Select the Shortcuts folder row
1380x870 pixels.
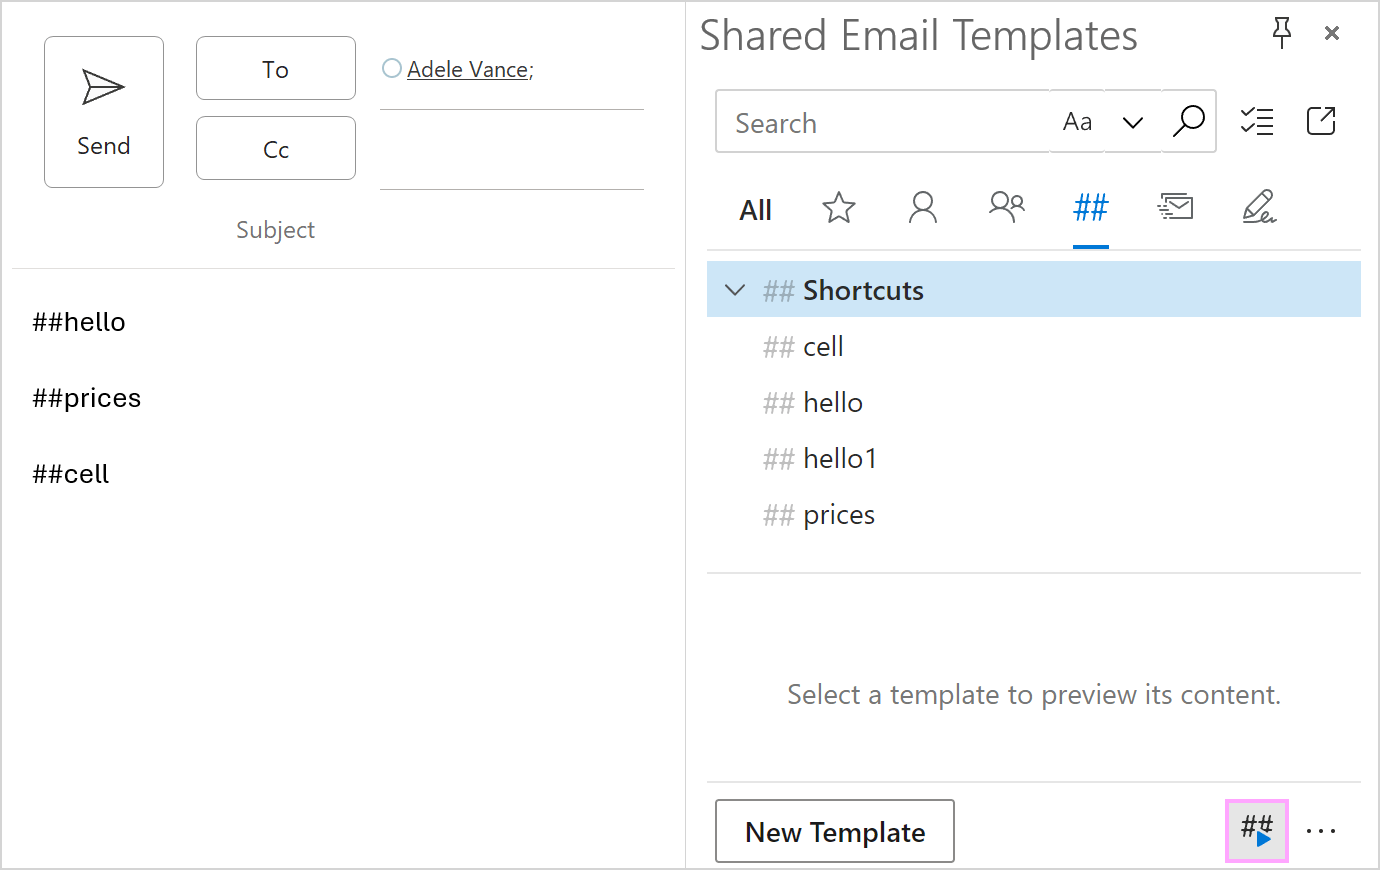1034,290
